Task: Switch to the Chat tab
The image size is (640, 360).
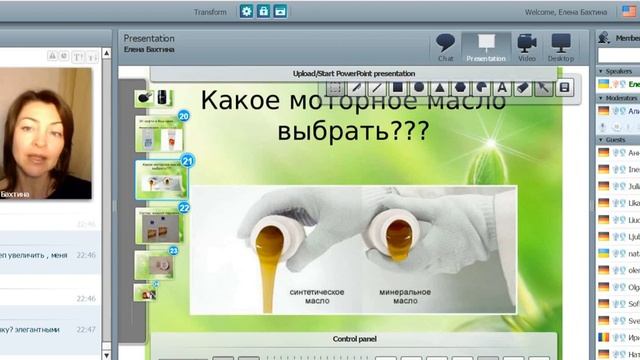Action: (x=445, y=48)
